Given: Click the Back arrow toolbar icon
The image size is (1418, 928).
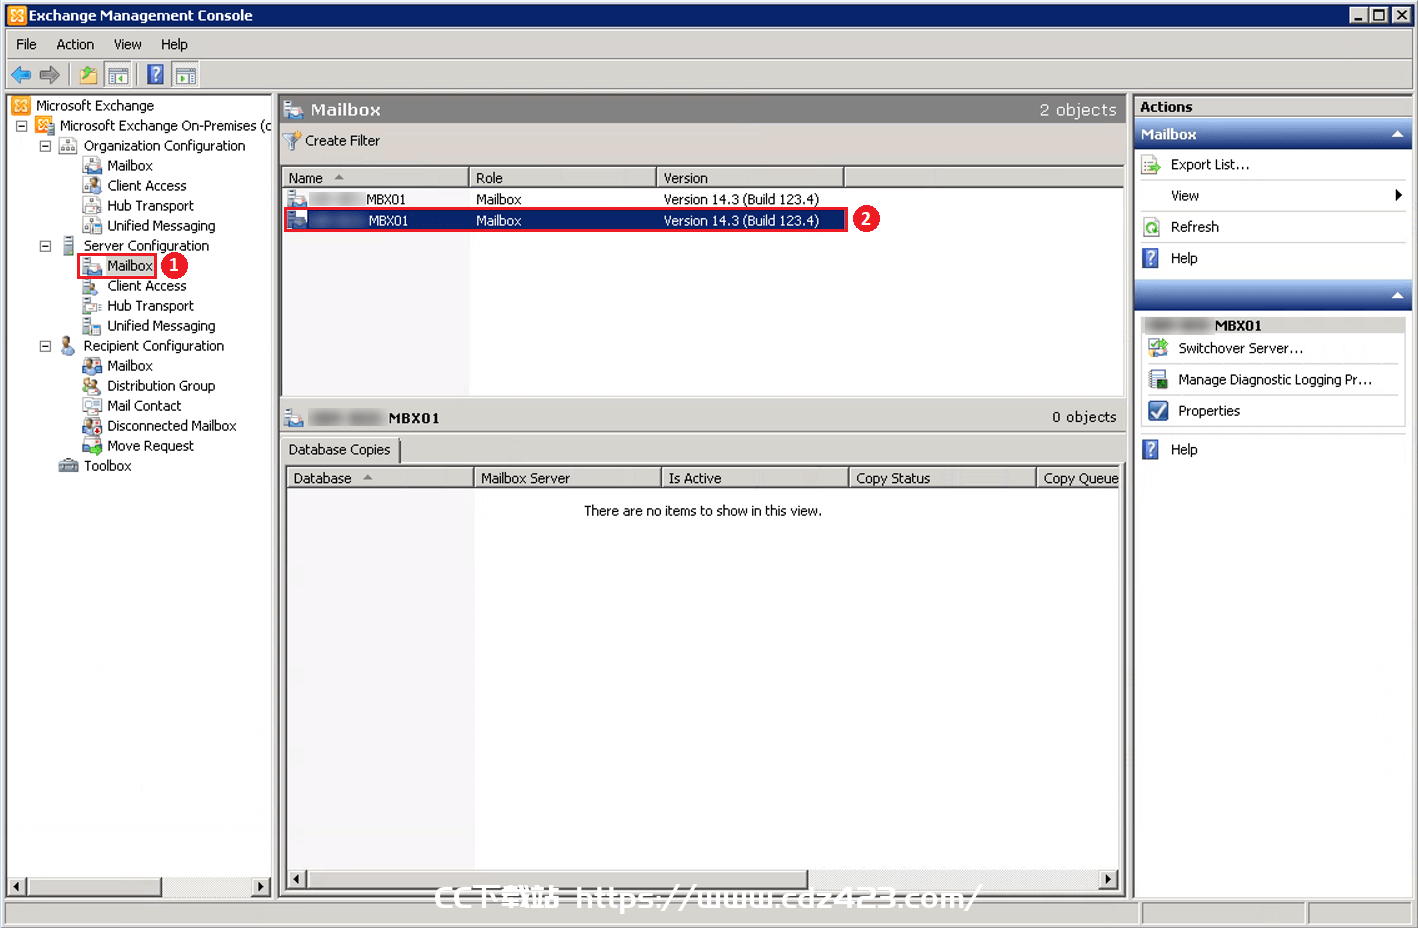Looking at the screenshot, I should pos(21,75).
